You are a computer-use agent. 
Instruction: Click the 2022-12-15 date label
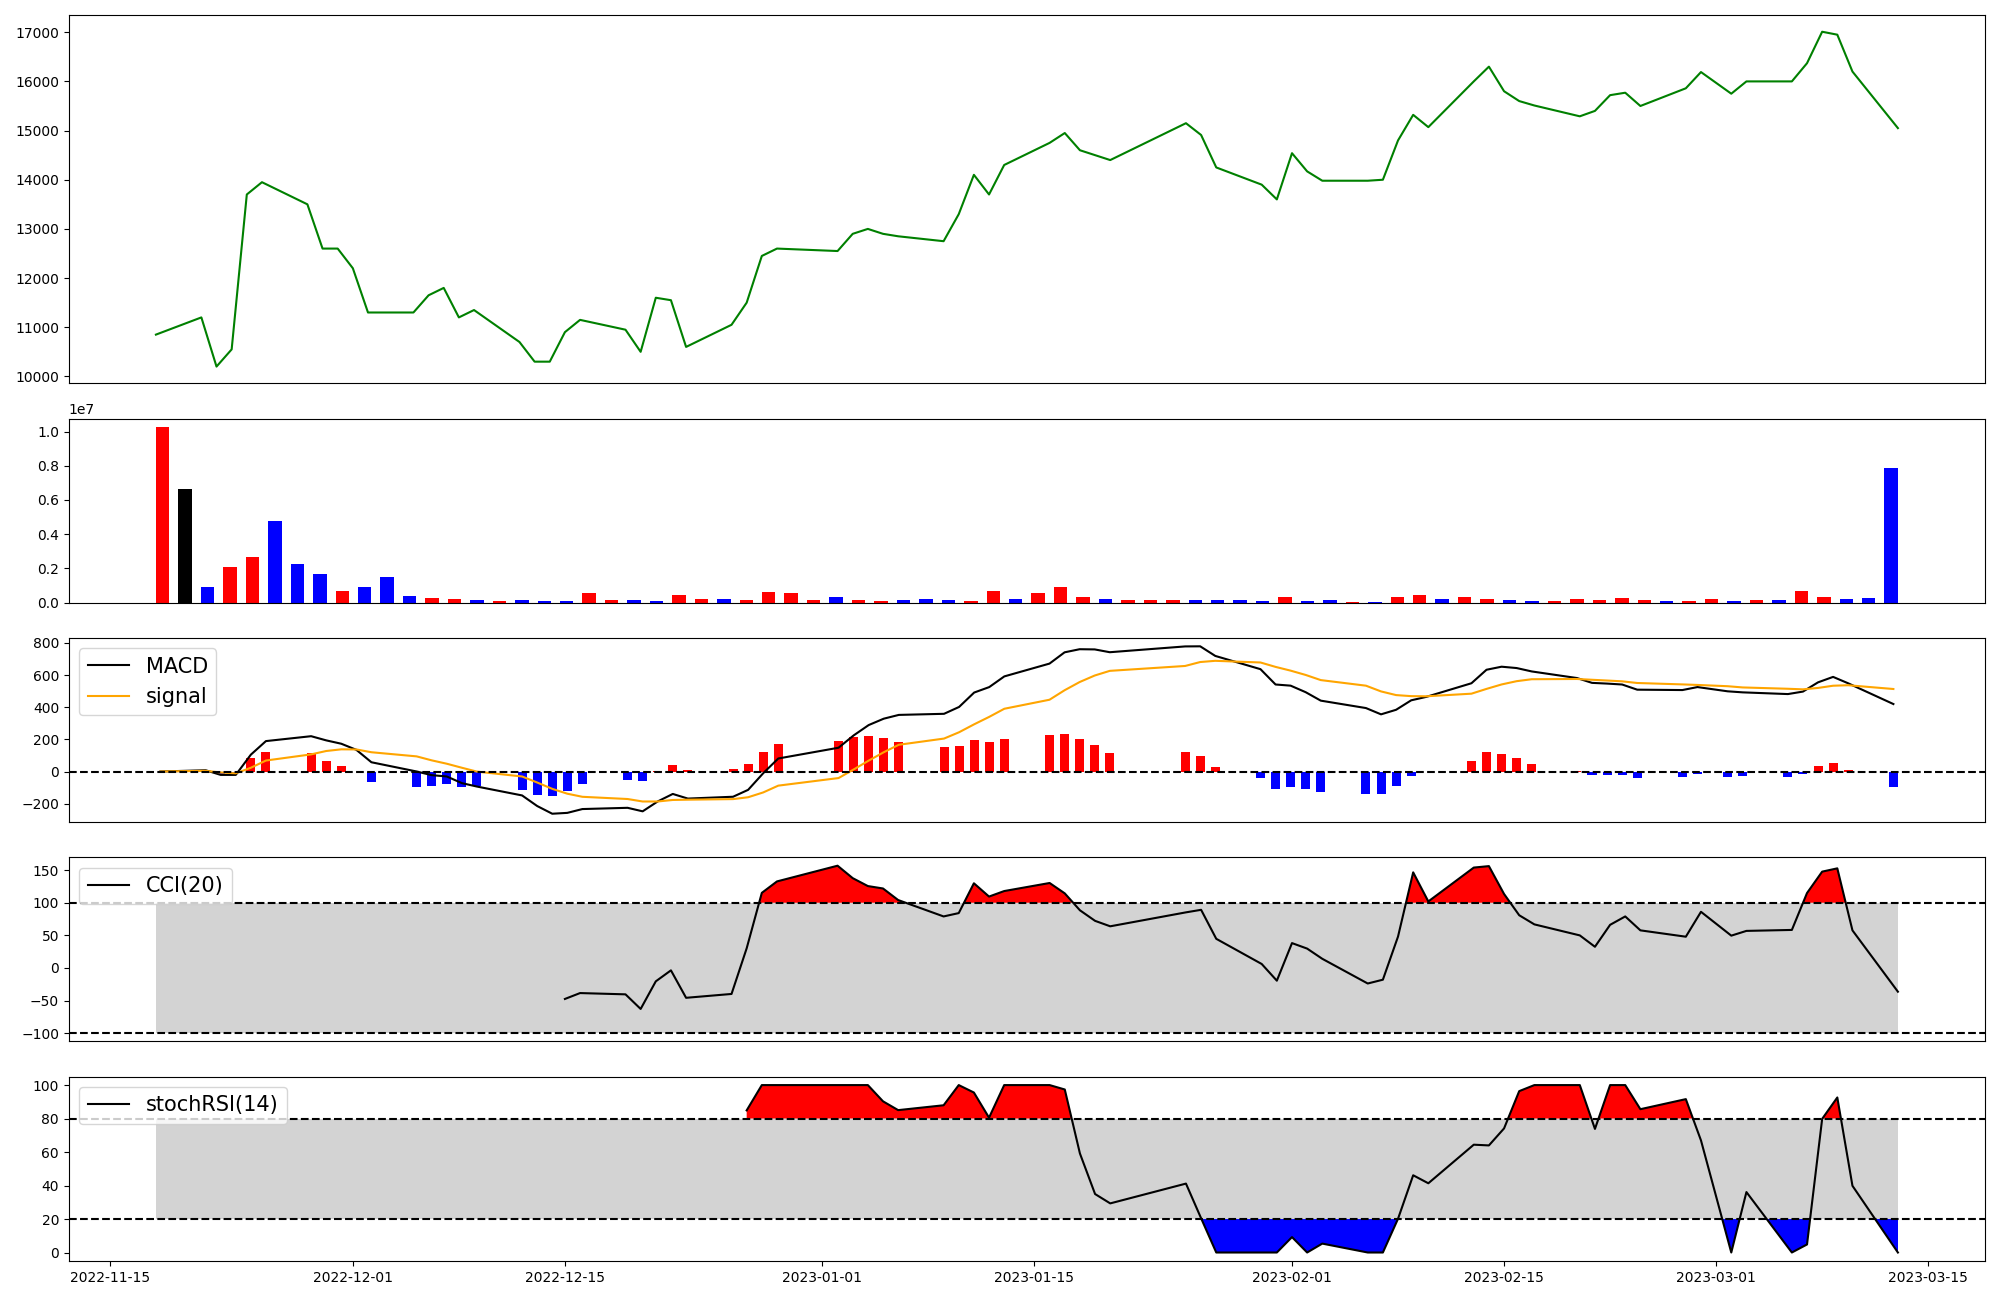point(565,1277)
